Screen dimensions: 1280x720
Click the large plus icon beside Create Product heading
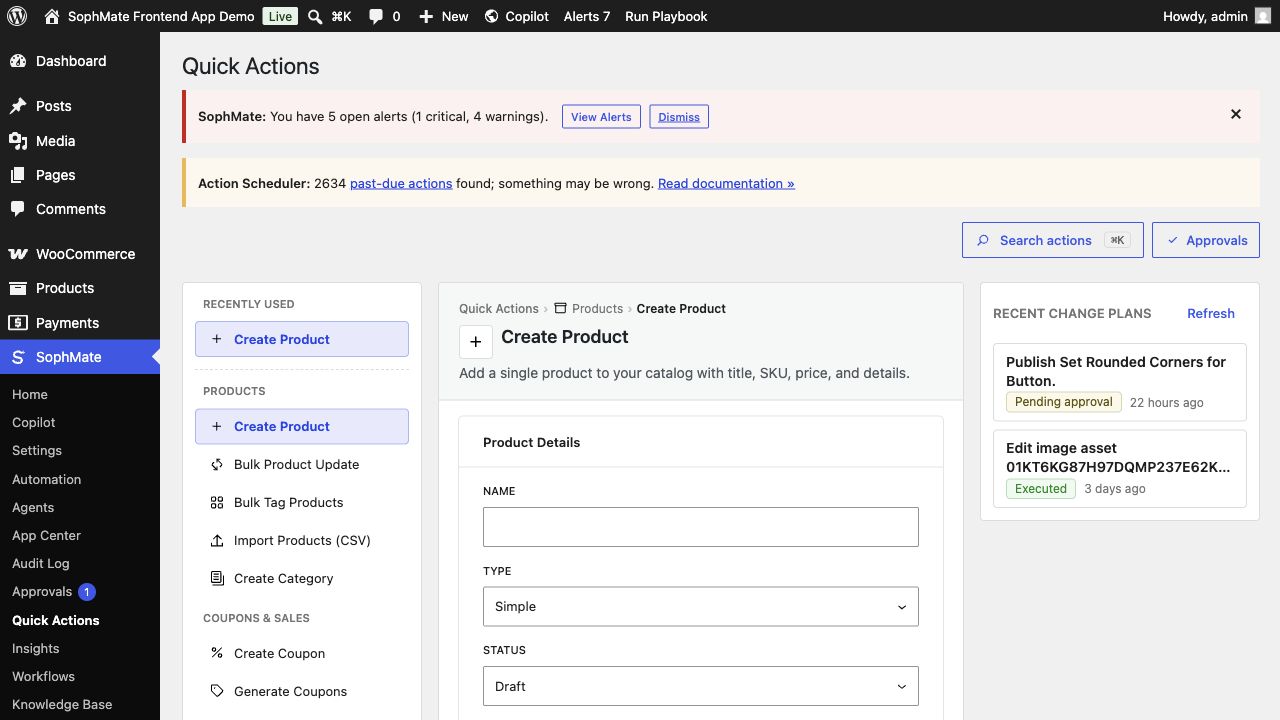click(x=476, y=342)
